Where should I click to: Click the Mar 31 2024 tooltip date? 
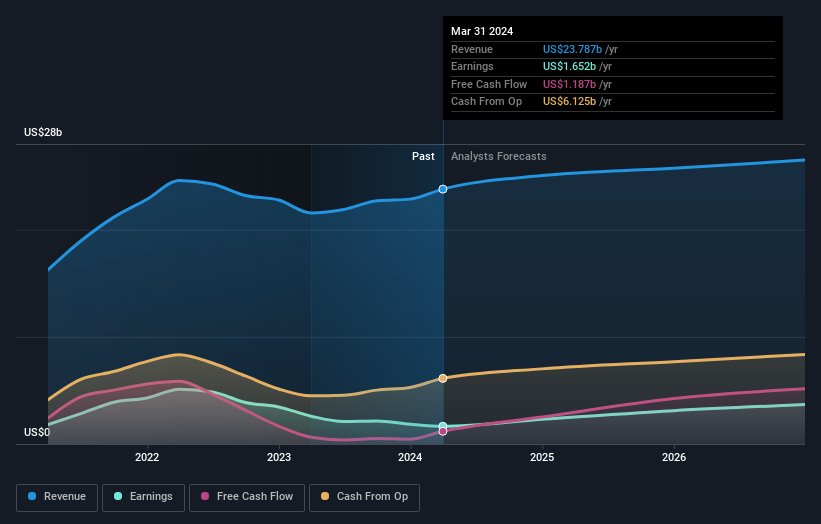pyautogui.click(x=482, y=31)
